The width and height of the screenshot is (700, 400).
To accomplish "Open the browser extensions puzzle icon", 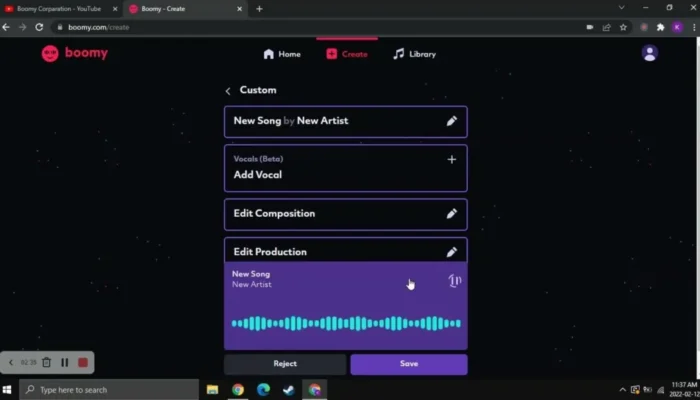I will click(660, 27).
